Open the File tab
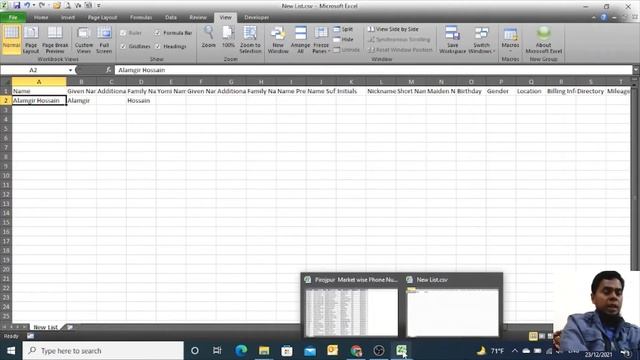The image size is (640, 360). point(13,17)
